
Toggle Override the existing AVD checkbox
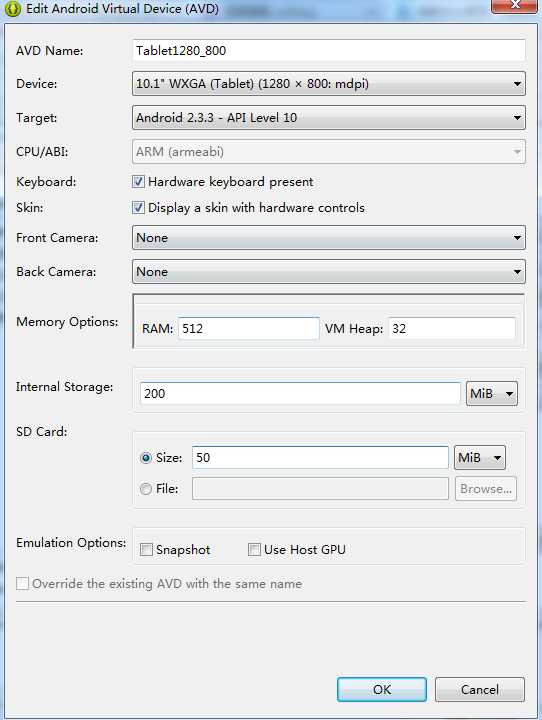point(22,584)
